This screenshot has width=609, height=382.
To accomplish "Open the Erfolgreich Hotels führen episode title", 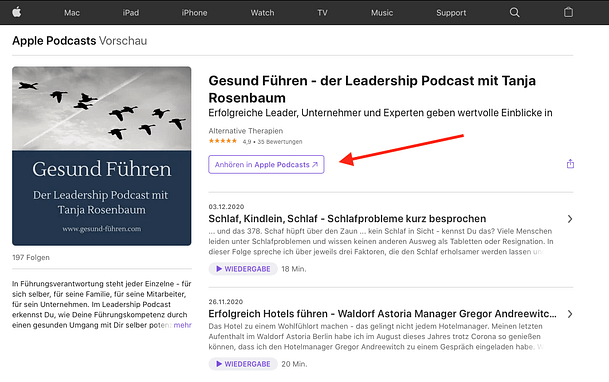I will [383, 314].
